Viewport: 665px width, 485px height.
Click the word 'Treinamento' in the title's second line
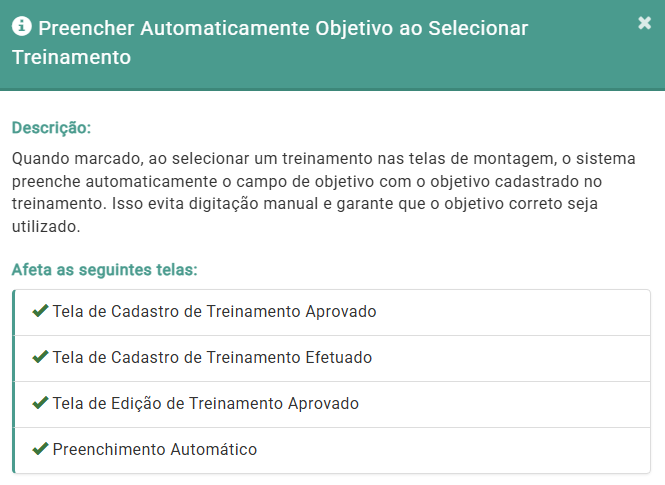point(71,57)
